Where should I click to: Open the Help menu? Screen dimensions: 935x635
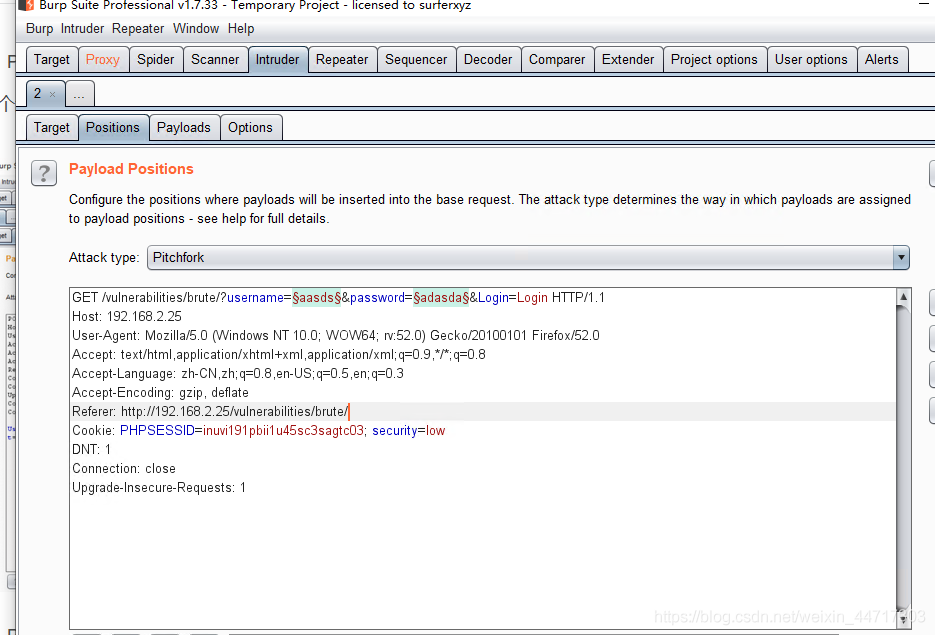pos(241,29)
